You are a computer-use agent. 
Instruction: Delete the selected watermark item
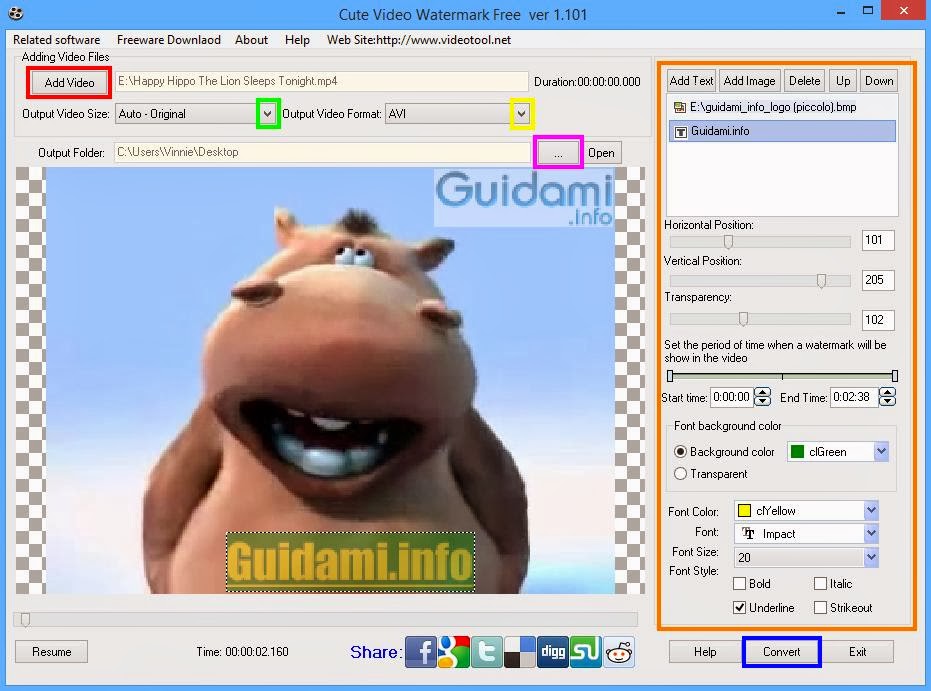coord(804,81)
